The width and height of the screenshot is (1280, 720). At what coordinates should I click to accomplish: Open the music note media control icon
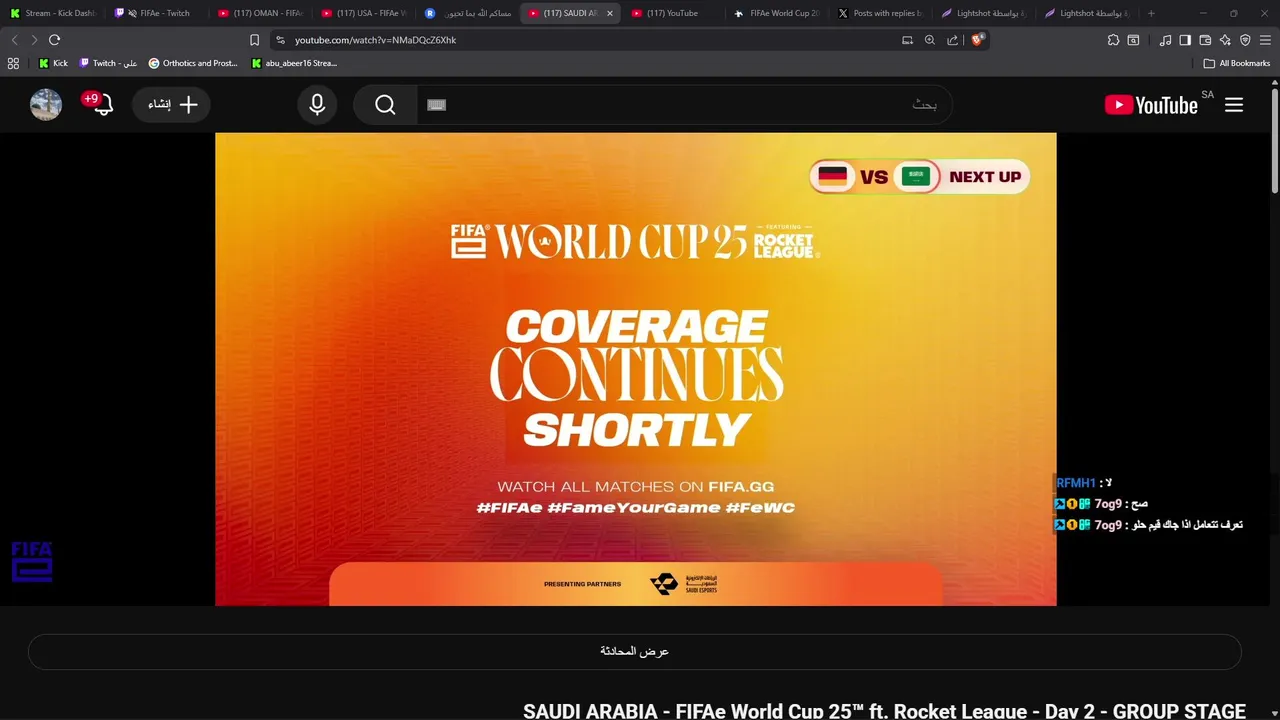1165,40
